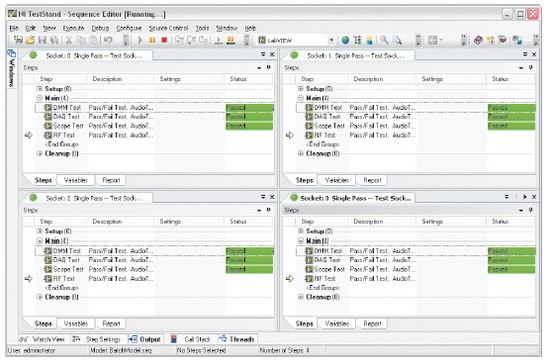Toggle the pin on Socket 1 Steps pane
Screen dimensions: 550x364
pyautogui.click(x=531, y=67)
